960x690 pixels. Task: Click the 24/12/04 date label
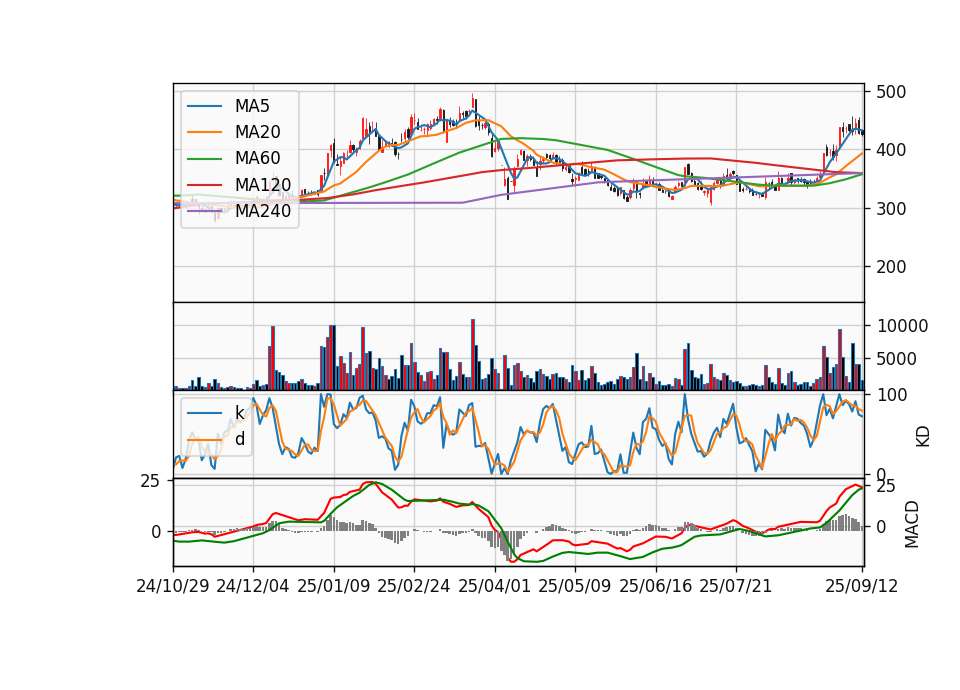tap(253, 586)
